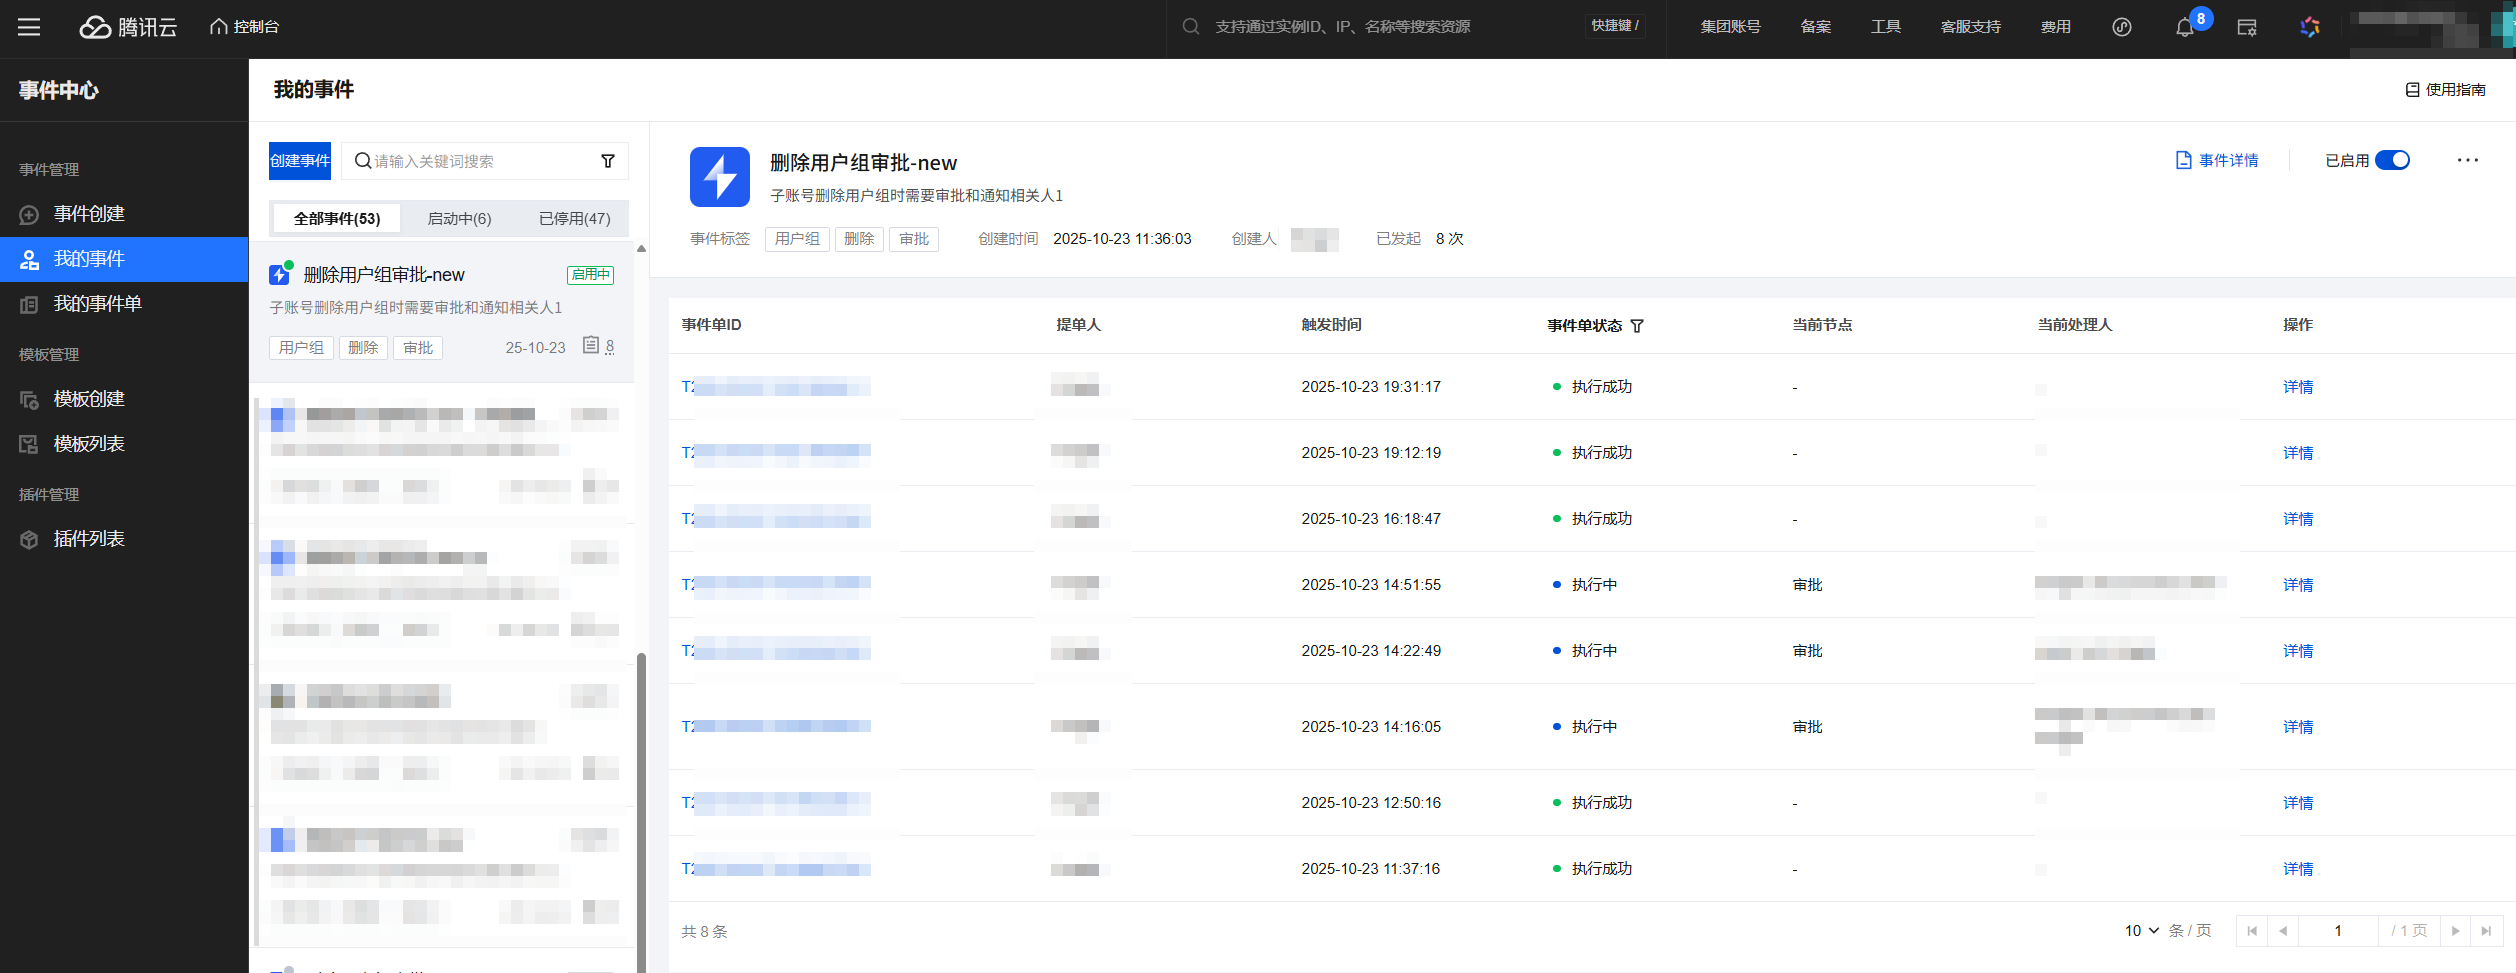The height and width of the screenshot is (973, 2516).
Task: Switch to the 启动中(6) tab
Action: 459,219
